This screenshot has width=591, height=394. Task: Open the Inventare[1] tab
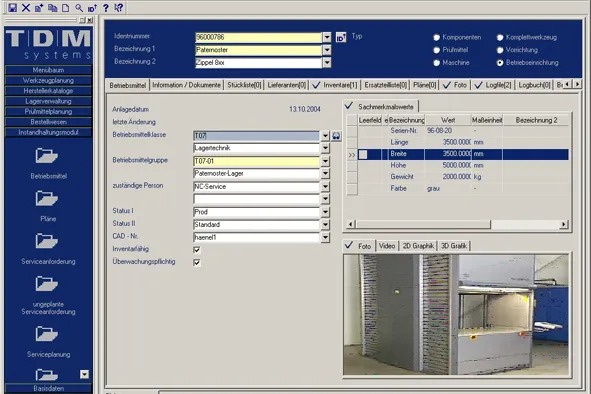click(x=335, y=85)
